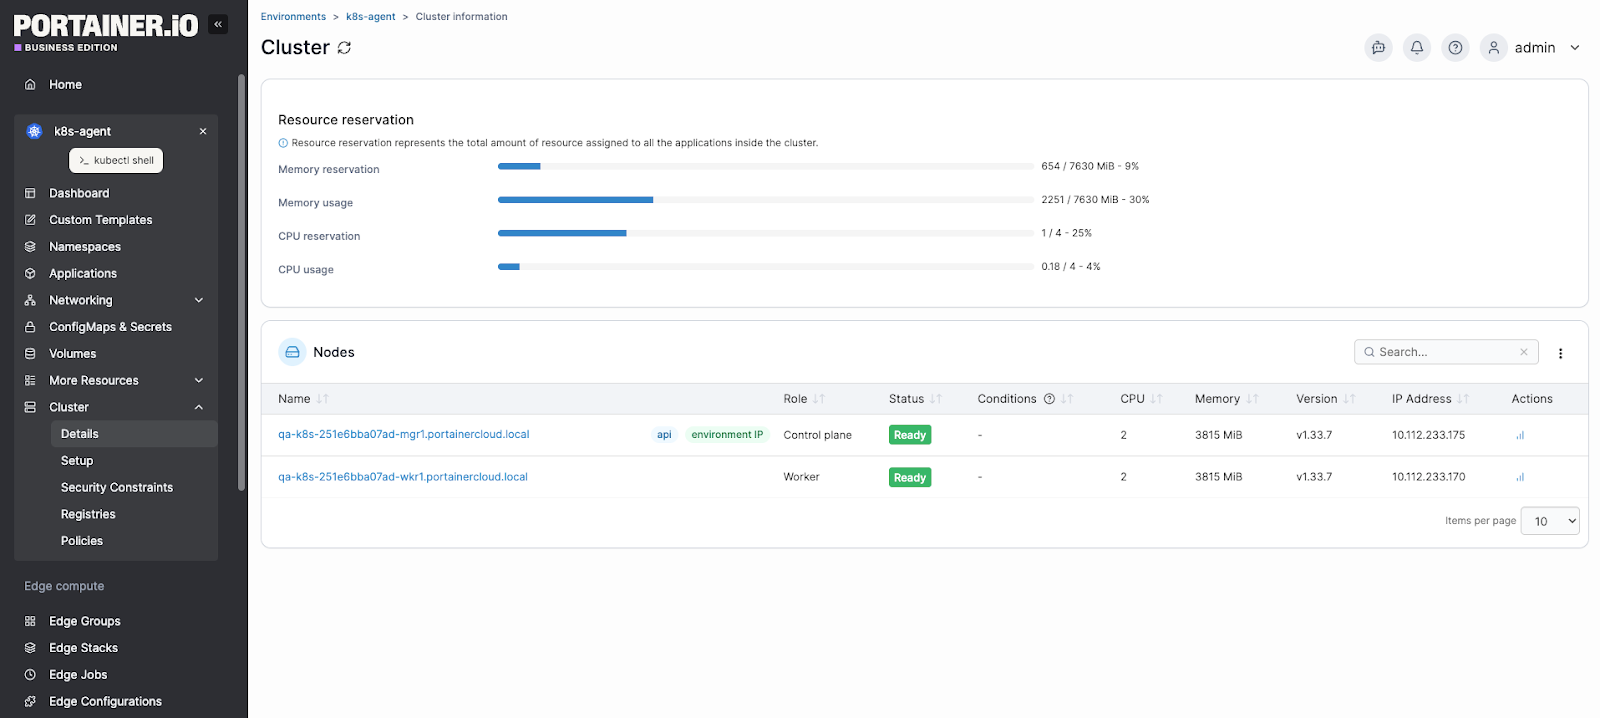The height and width of the screenshot is (718, 1600).
Task: Go to Namespaces in sidebar
Action: (x=85, y=247)
